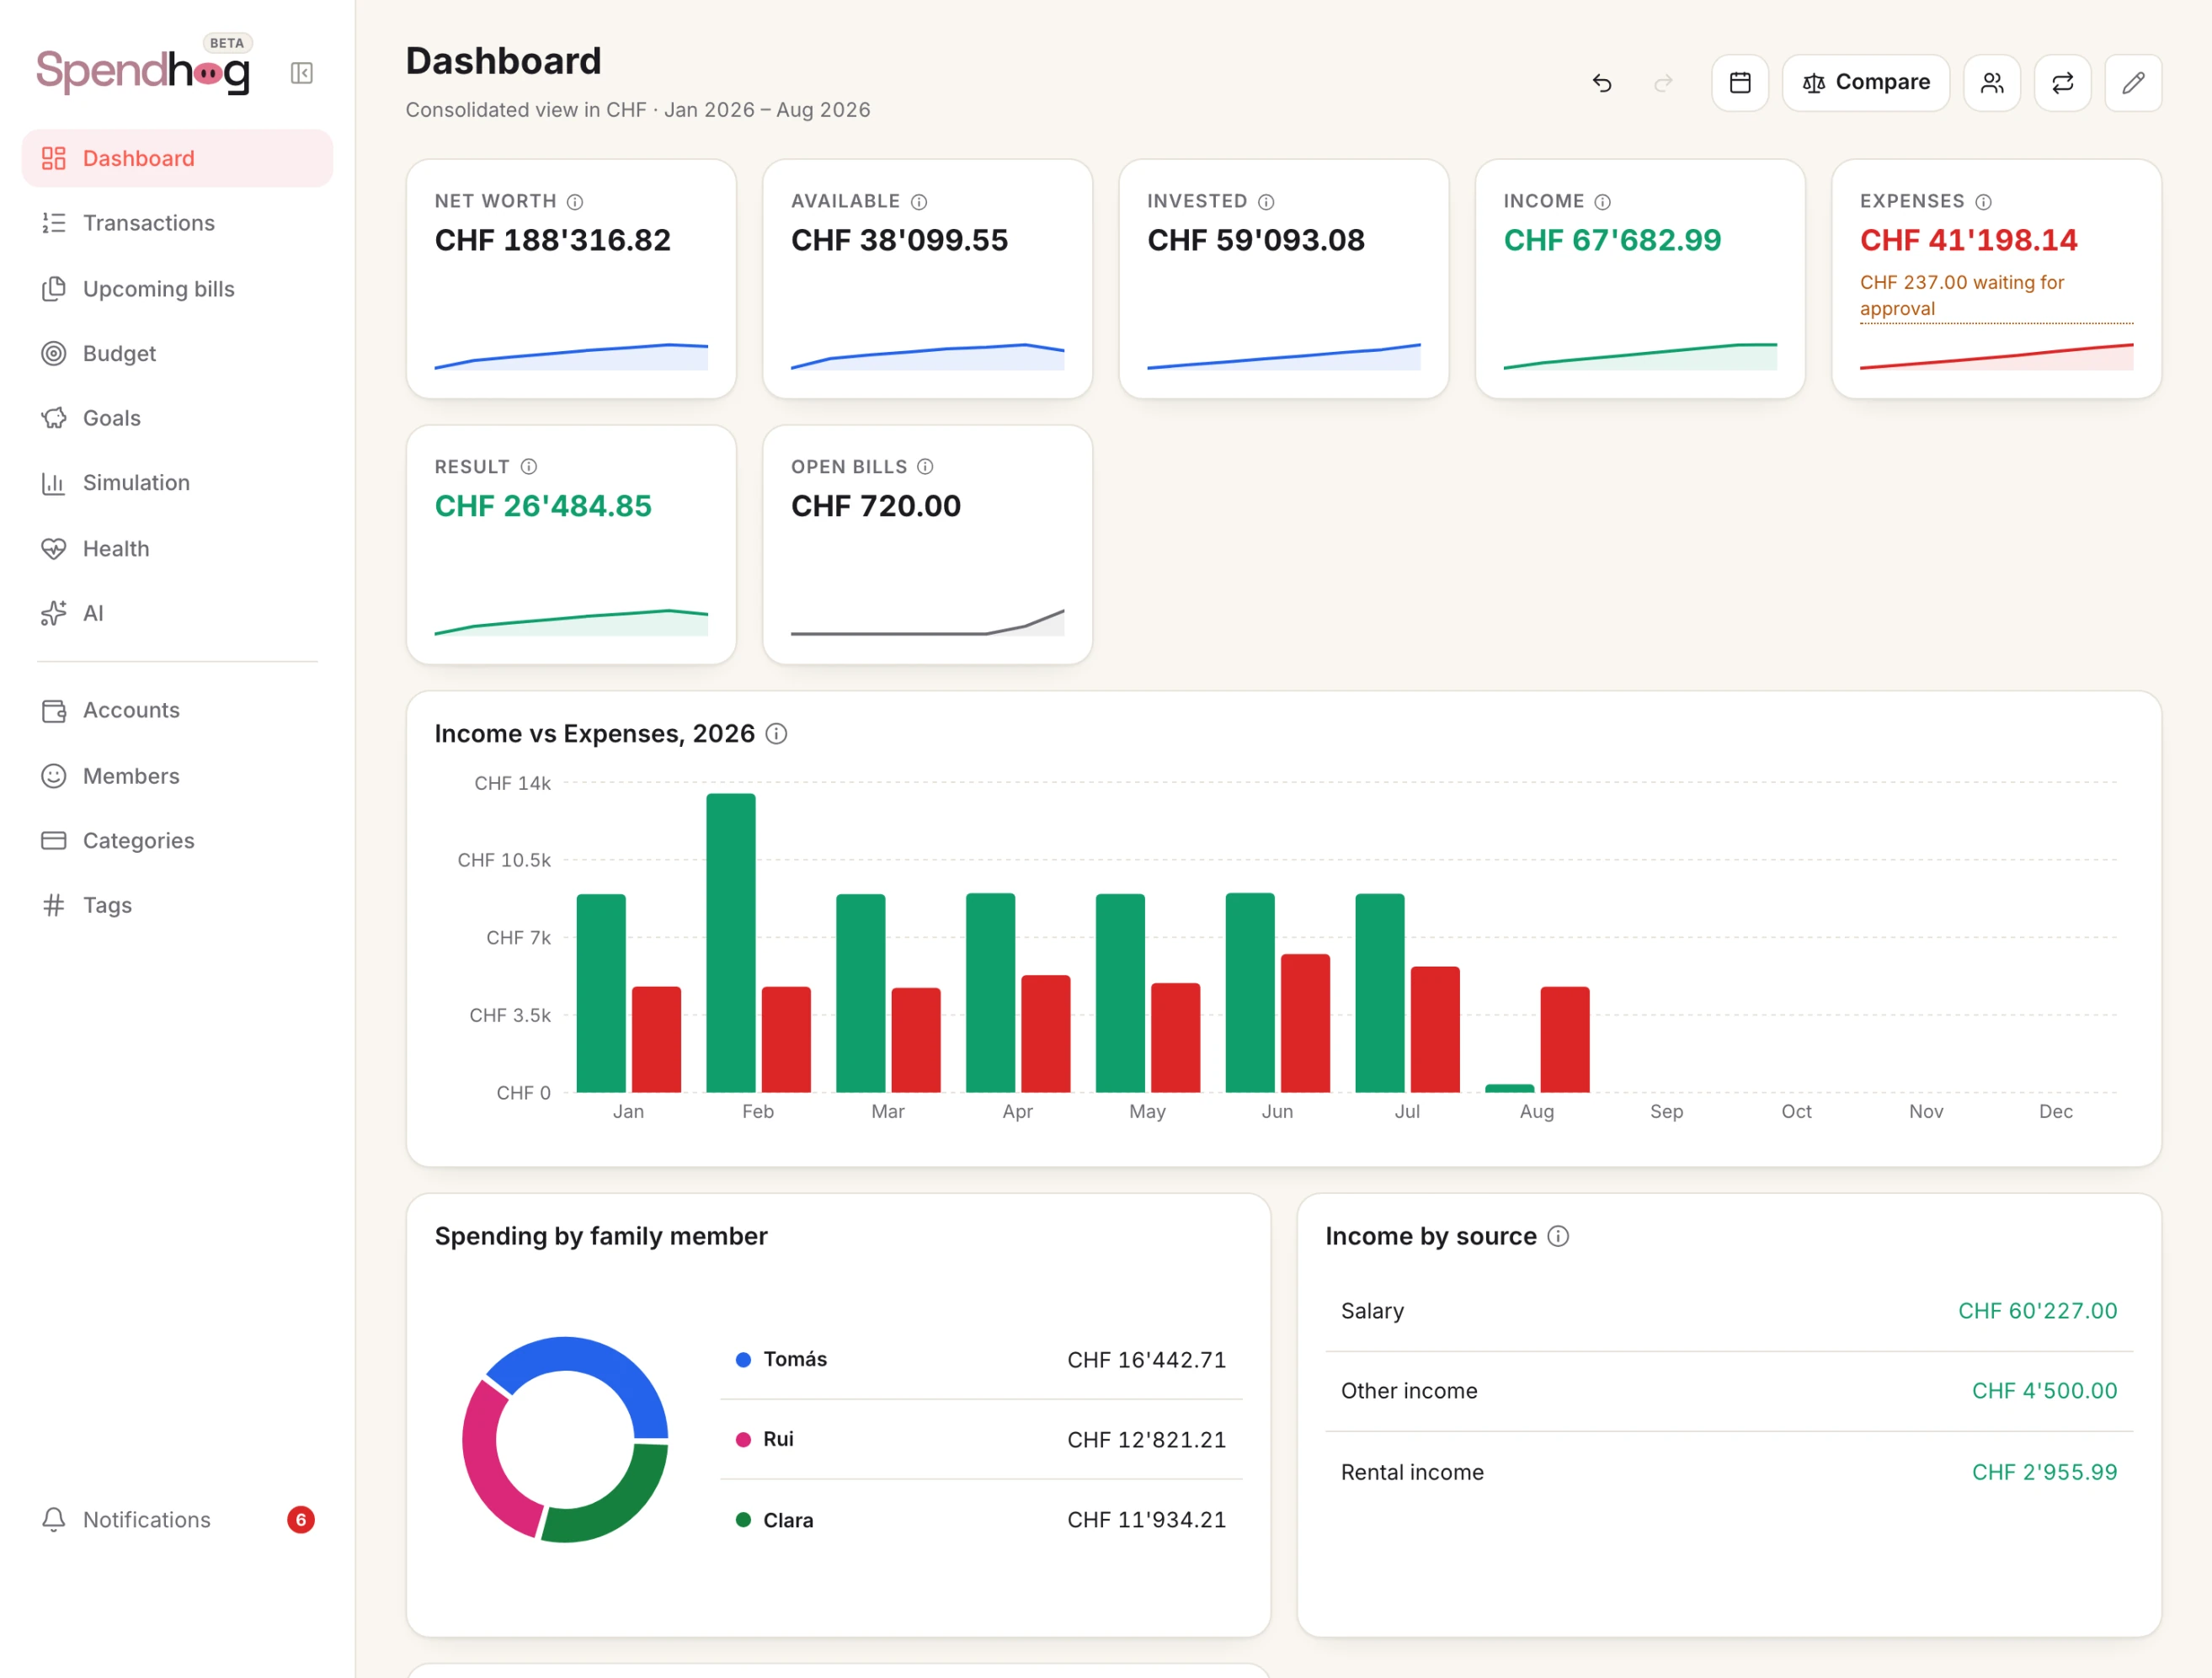Click Income vs Expenses info icon
The height and width of the screenshot is (1678, 2212).
pos(776,734)
